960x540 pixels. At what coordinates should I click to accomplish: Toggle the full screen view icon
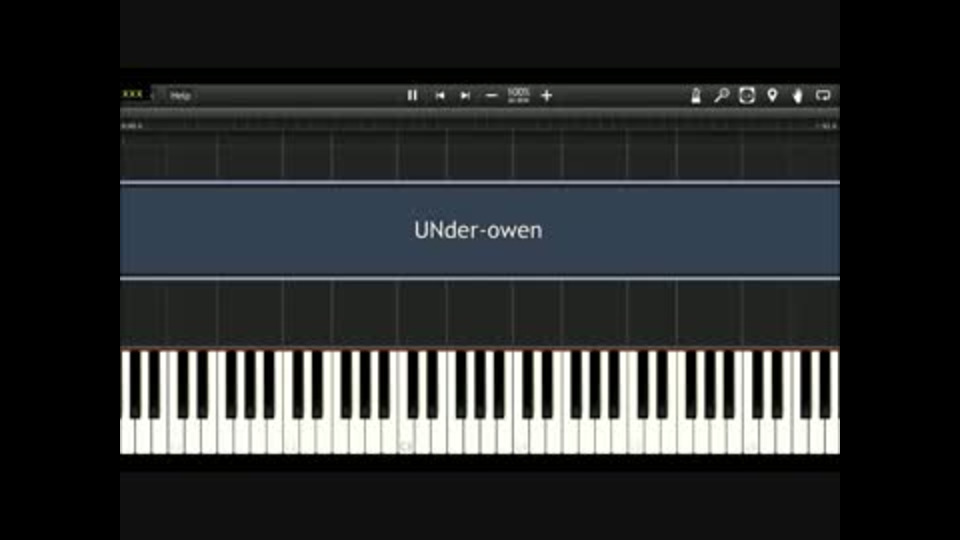point(747,96)
